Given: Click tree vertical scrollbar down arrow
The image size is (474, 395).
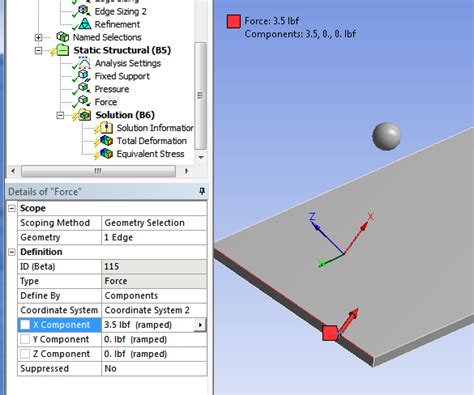Looking at the screenshot, I should (x=201, y=157).
